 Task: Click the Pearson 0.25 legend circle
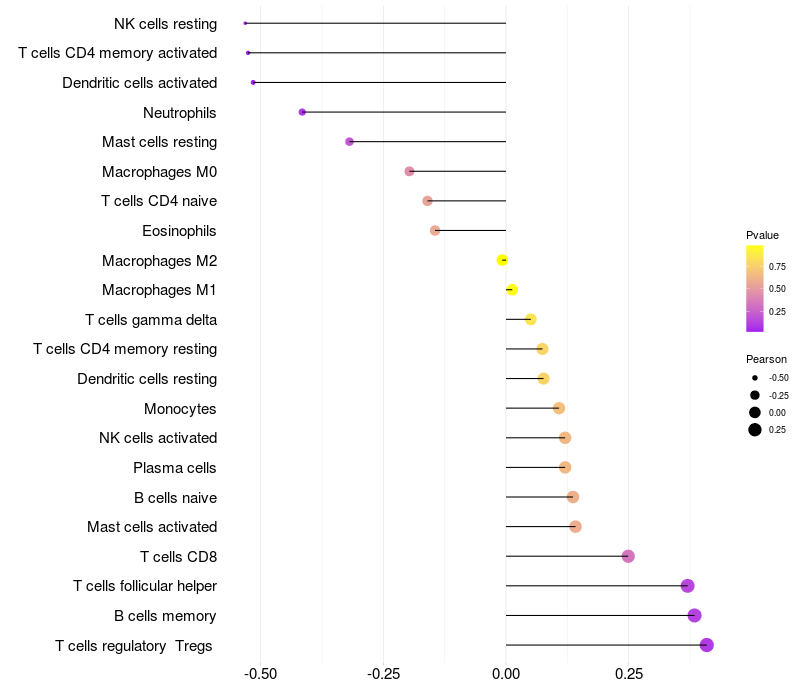click(x=755, y=430)
